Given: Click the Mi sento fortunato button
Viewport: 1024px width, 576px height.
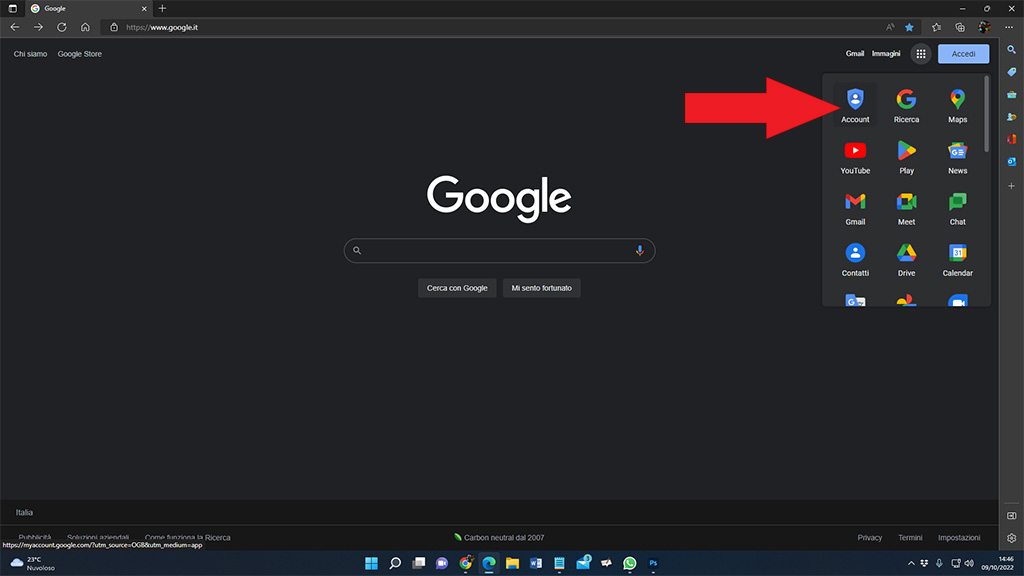Looking at the screenshot, I should [541, 288].
